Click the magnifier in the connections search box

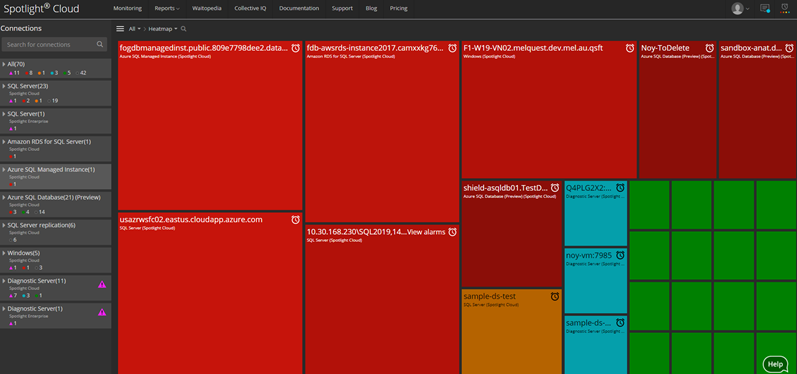[100, 45]
